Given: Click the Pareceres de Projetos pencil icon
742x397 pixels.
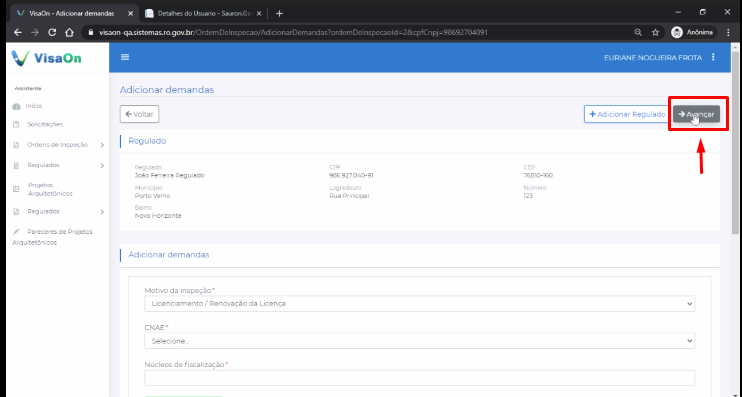Looking at the screenshot, I should (x=17, y=232).
